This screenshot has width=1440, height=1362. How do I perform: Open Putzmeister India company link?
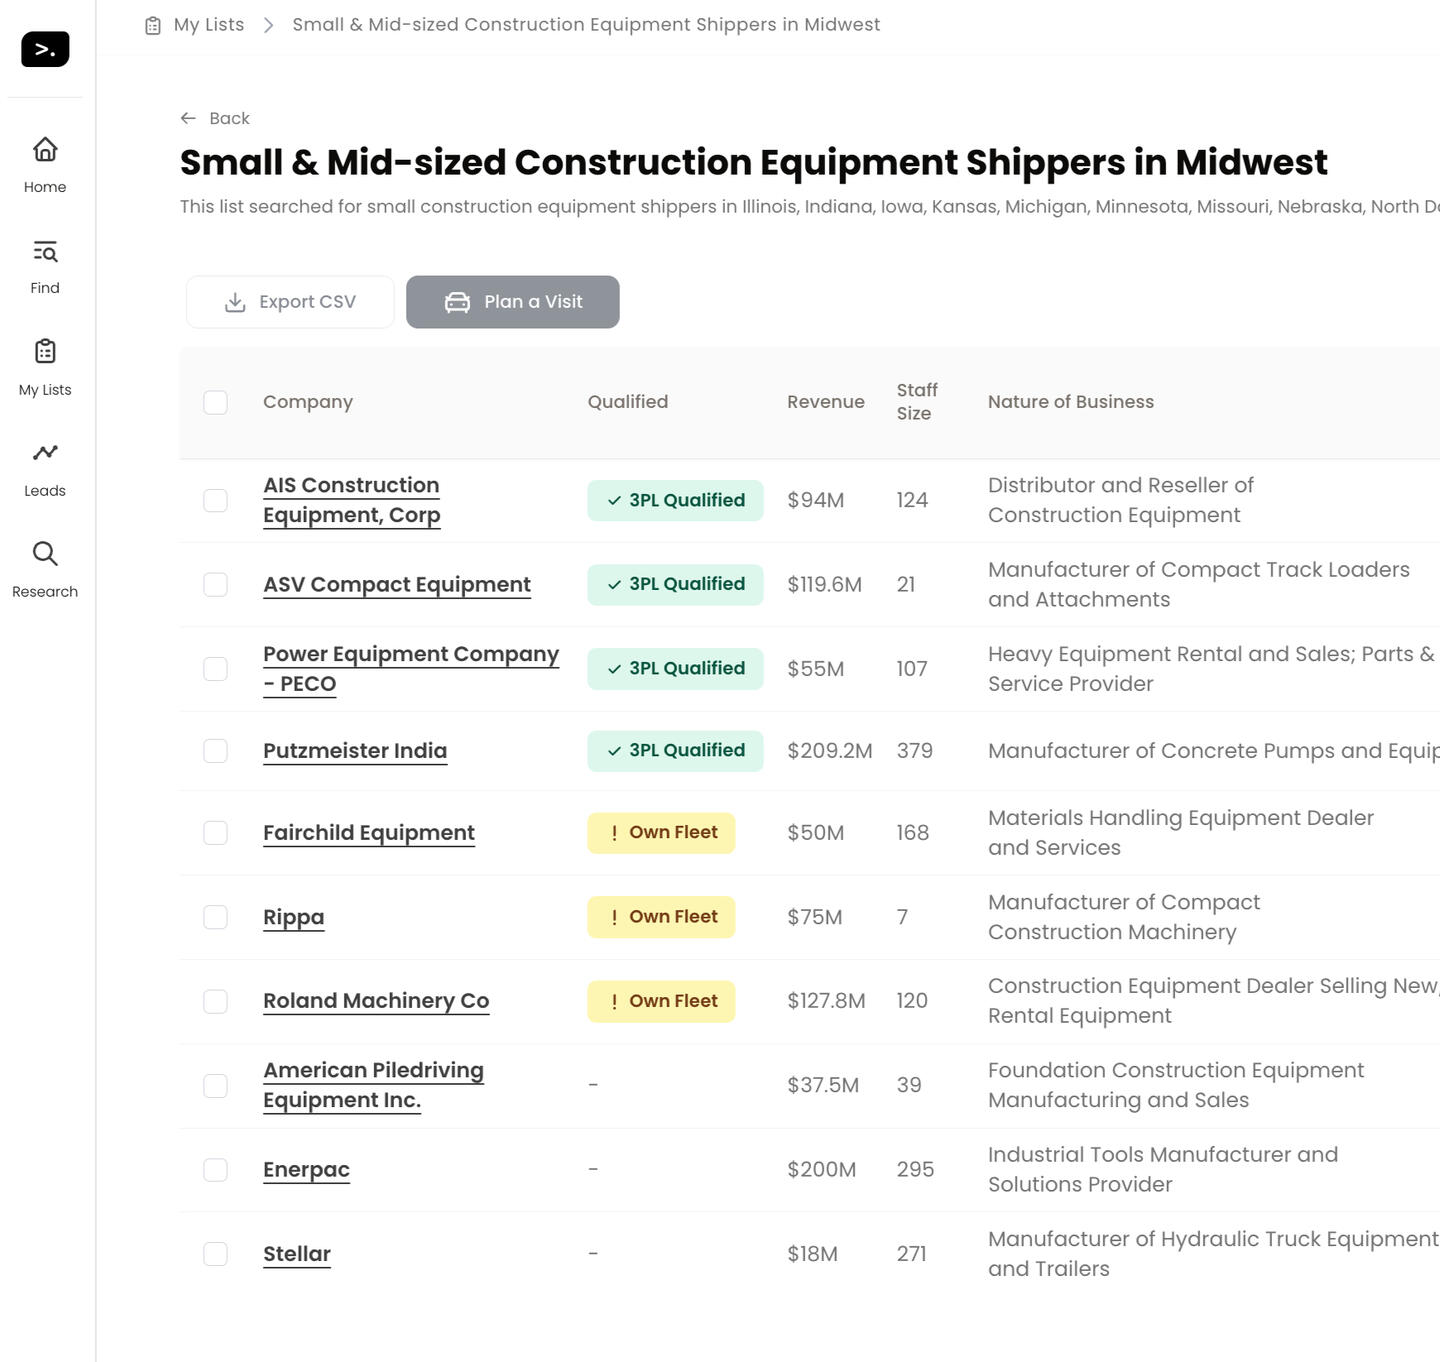coord(355,751)
